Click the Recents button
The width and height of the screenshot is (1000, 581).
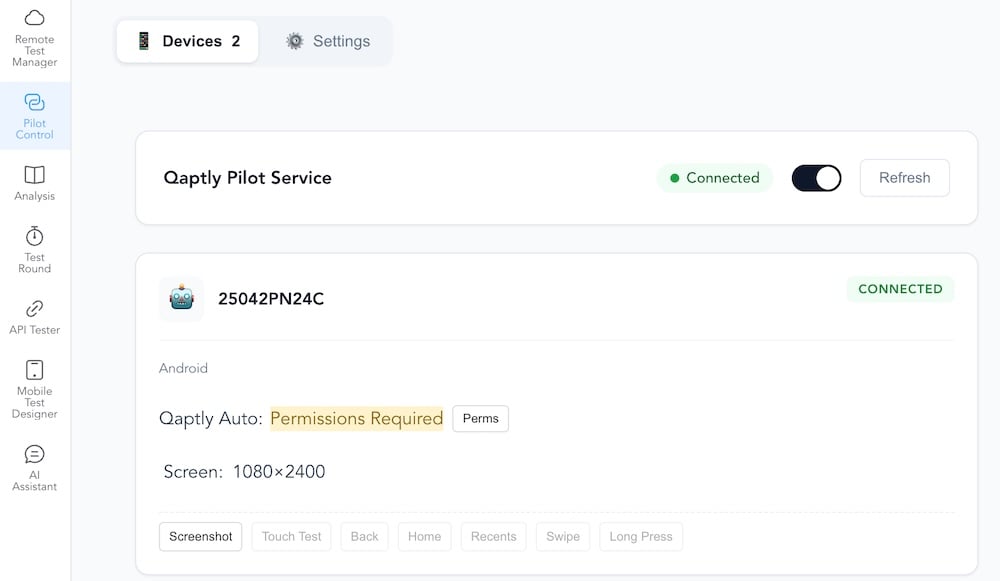coord(494,536)
